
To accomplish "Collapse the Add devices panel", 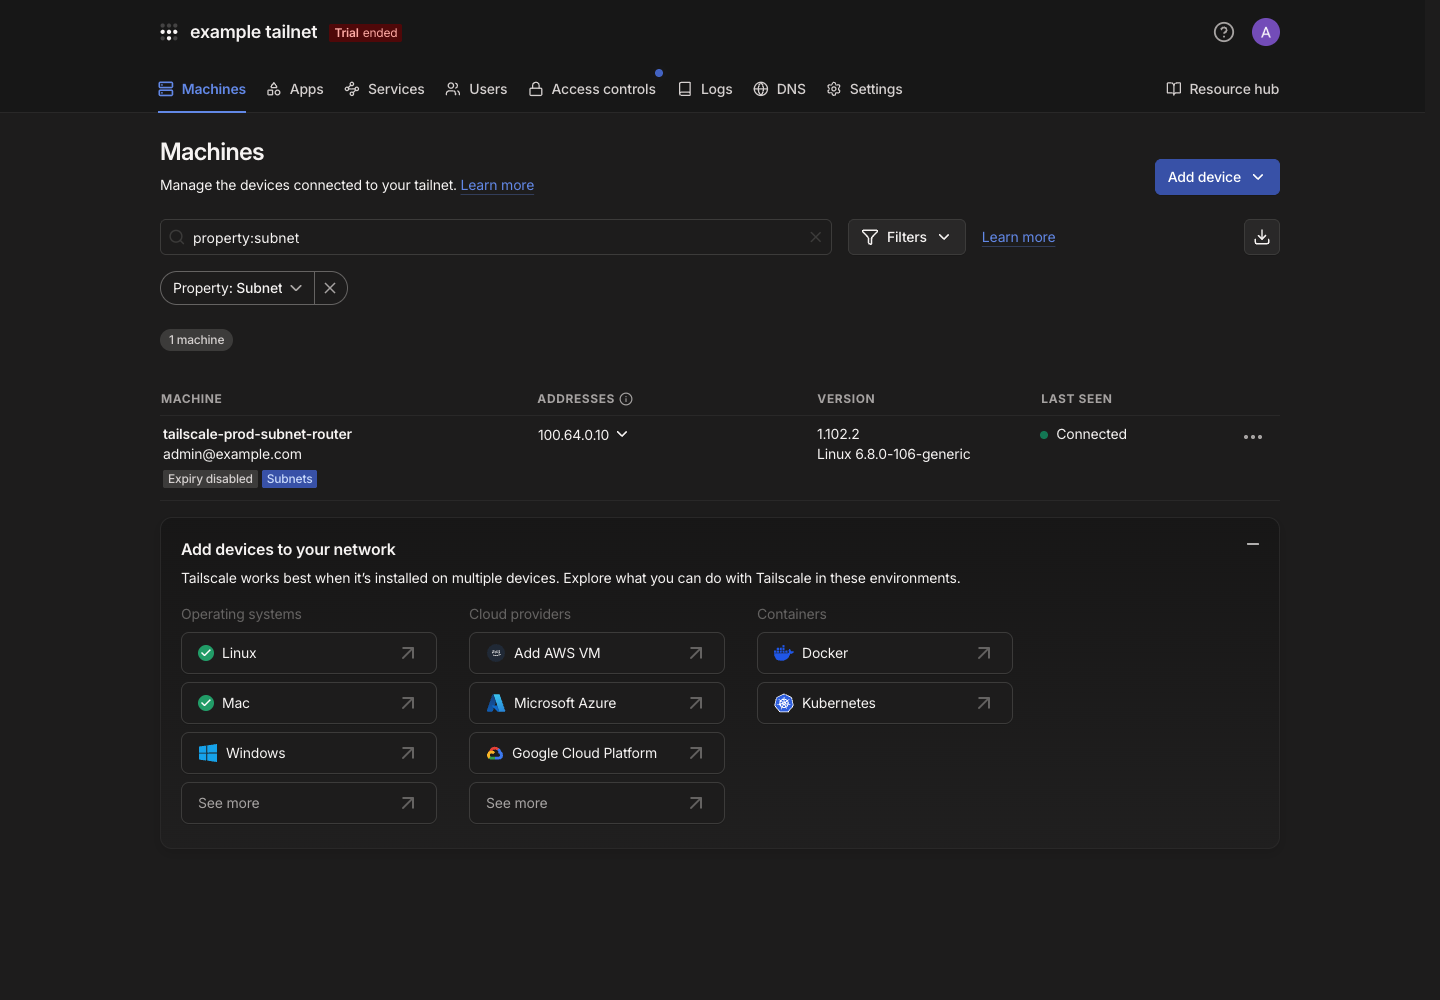I will [x=1253, y=544].
